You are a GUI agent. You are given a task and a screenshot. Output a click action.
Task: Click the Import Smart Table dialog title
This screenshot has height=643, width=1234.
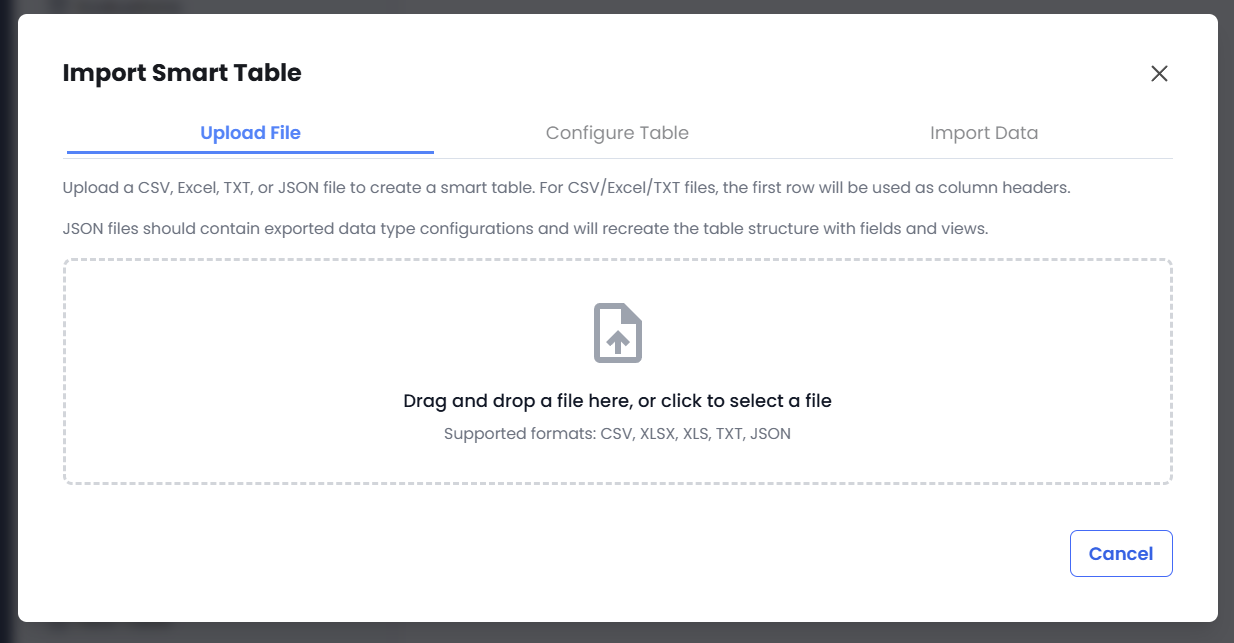tap(183, 72)
